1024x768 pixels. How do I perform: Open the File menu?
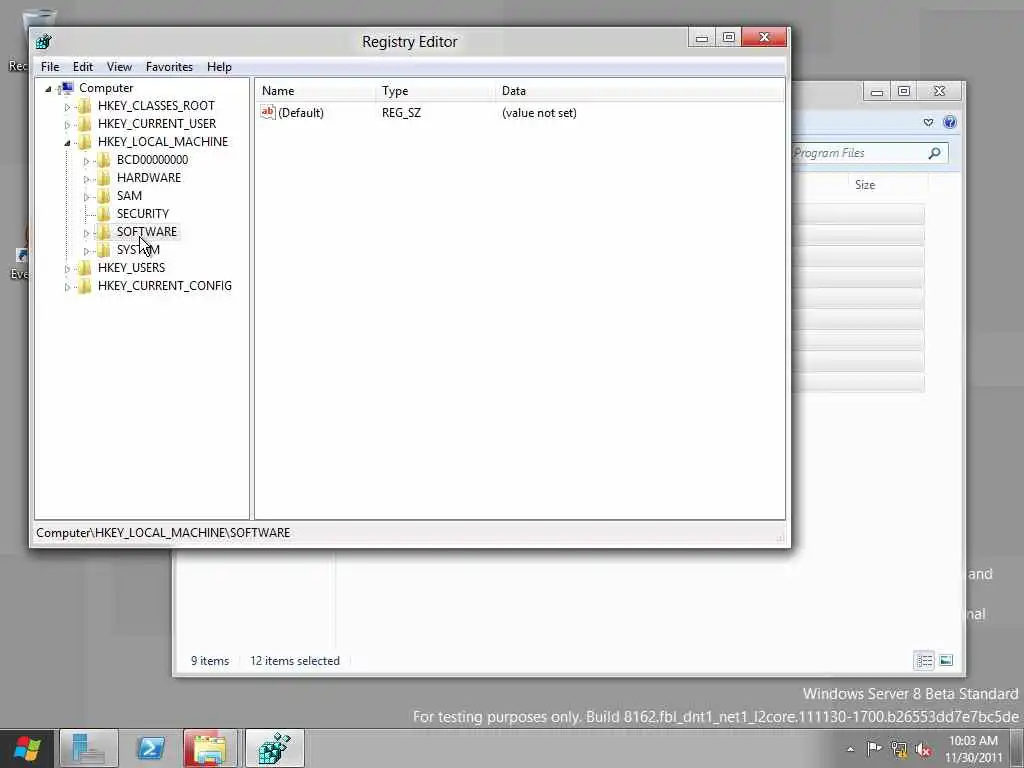pyautogui.click(x=50, y=67)
